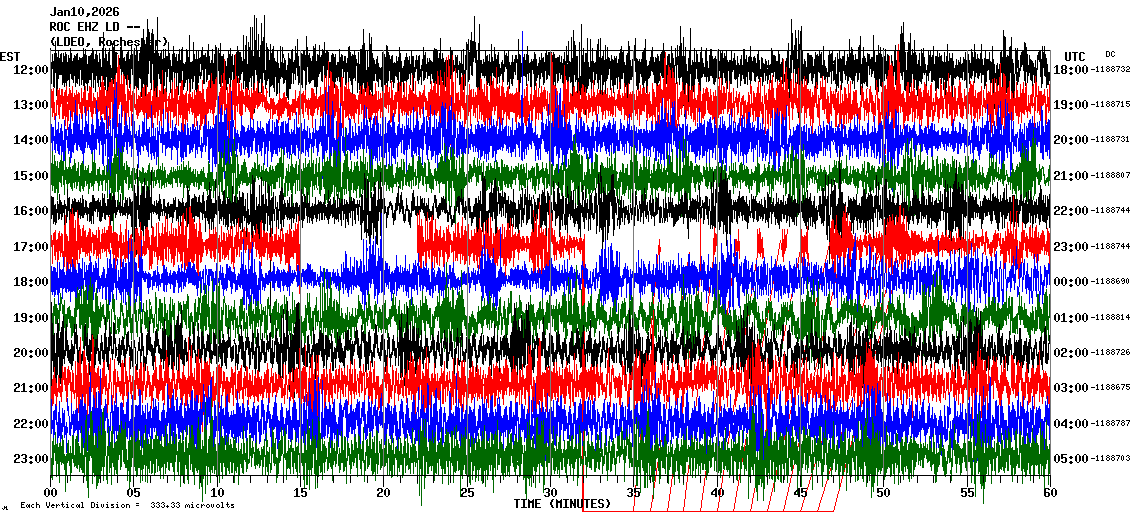This screenshot has width=1130, height=519.
Task: Select the 15:00 EST row label
Action: tap(30, 176)
